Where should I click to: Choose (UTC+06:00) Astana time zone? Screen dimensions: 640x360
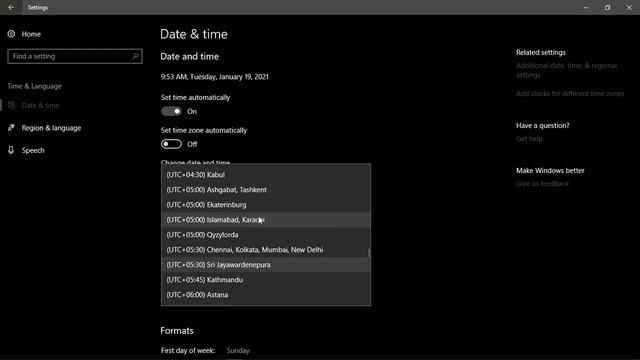tap(266, 295)
